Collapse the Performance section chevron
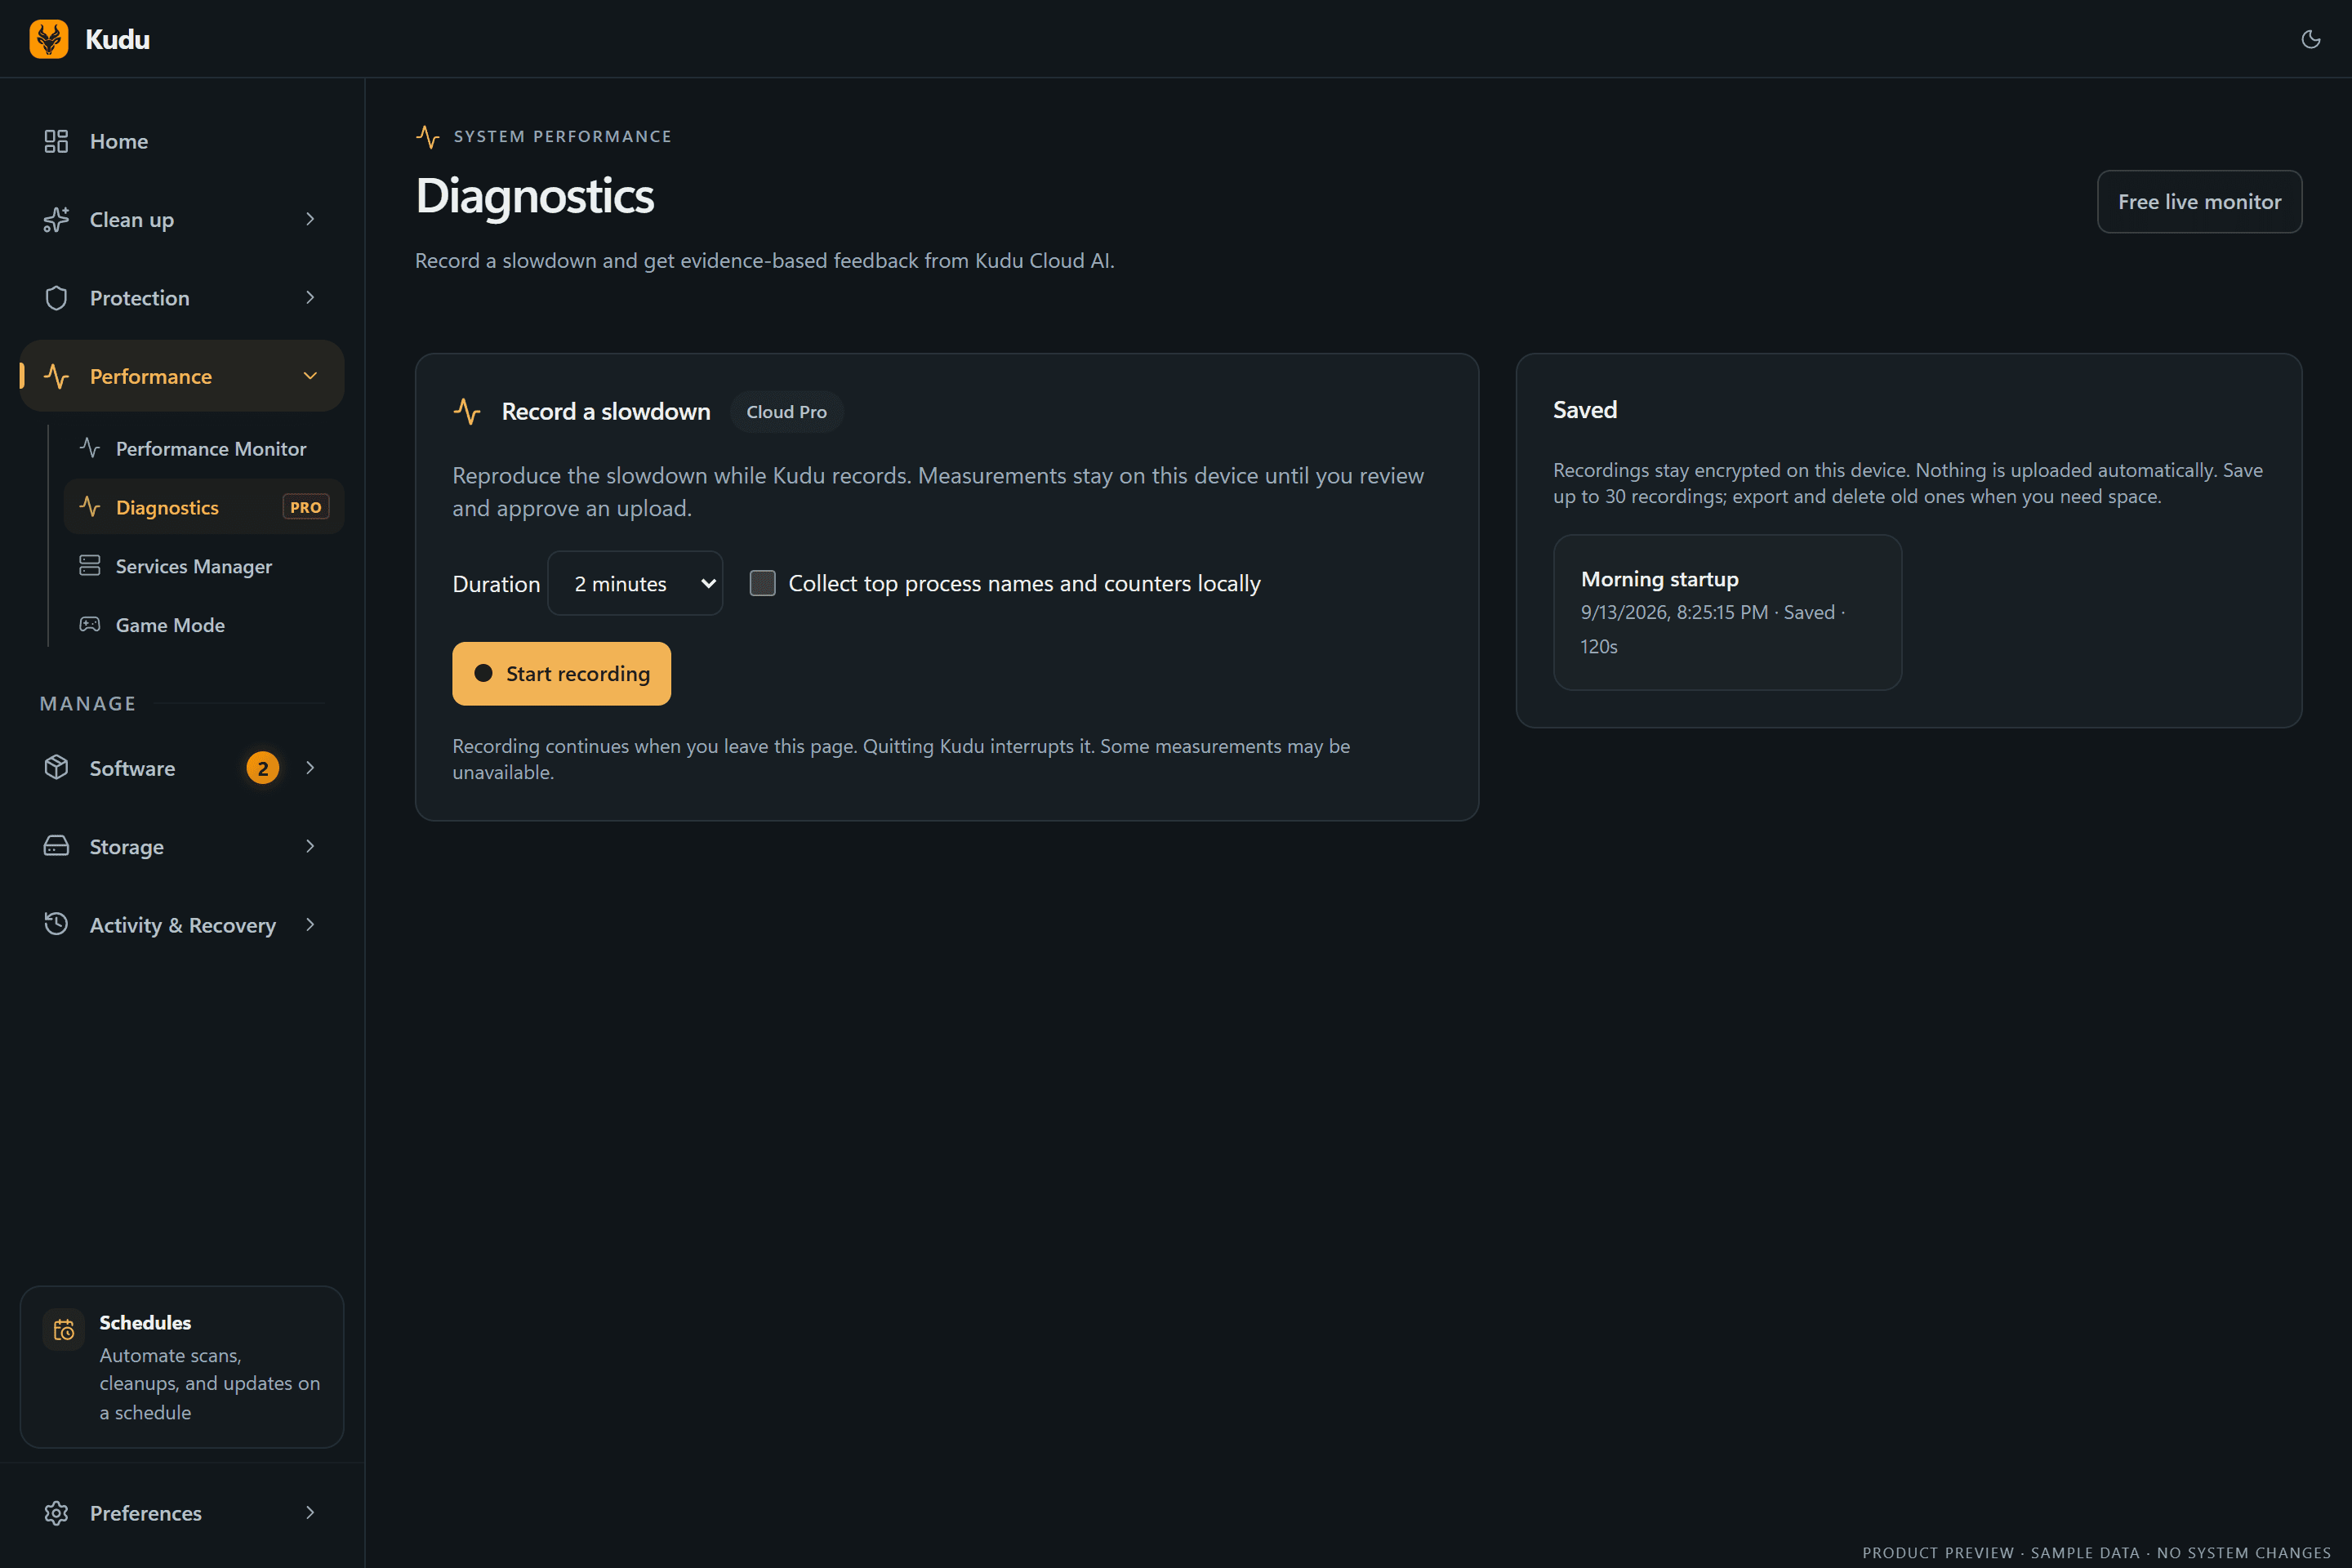Viewport: 2352px width, 1568px height. coord(310,376)
